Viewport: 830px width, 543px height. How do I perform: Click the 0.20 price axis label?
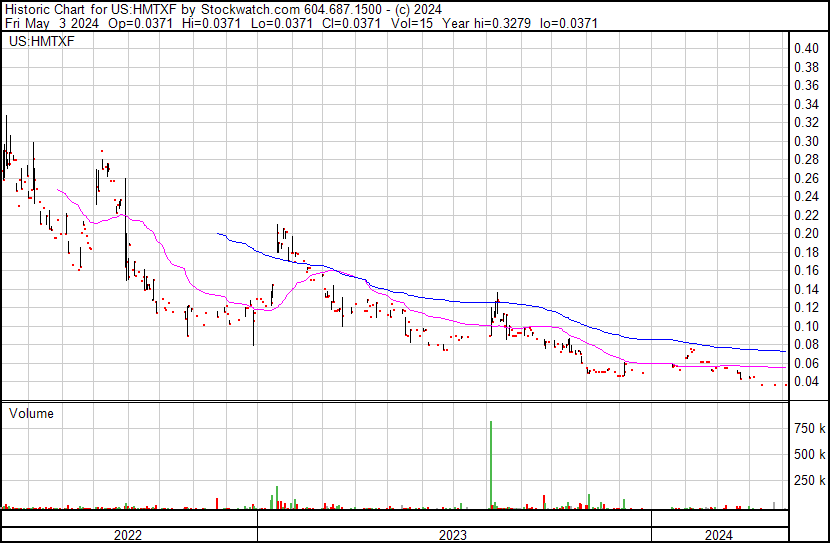[806, 233]
